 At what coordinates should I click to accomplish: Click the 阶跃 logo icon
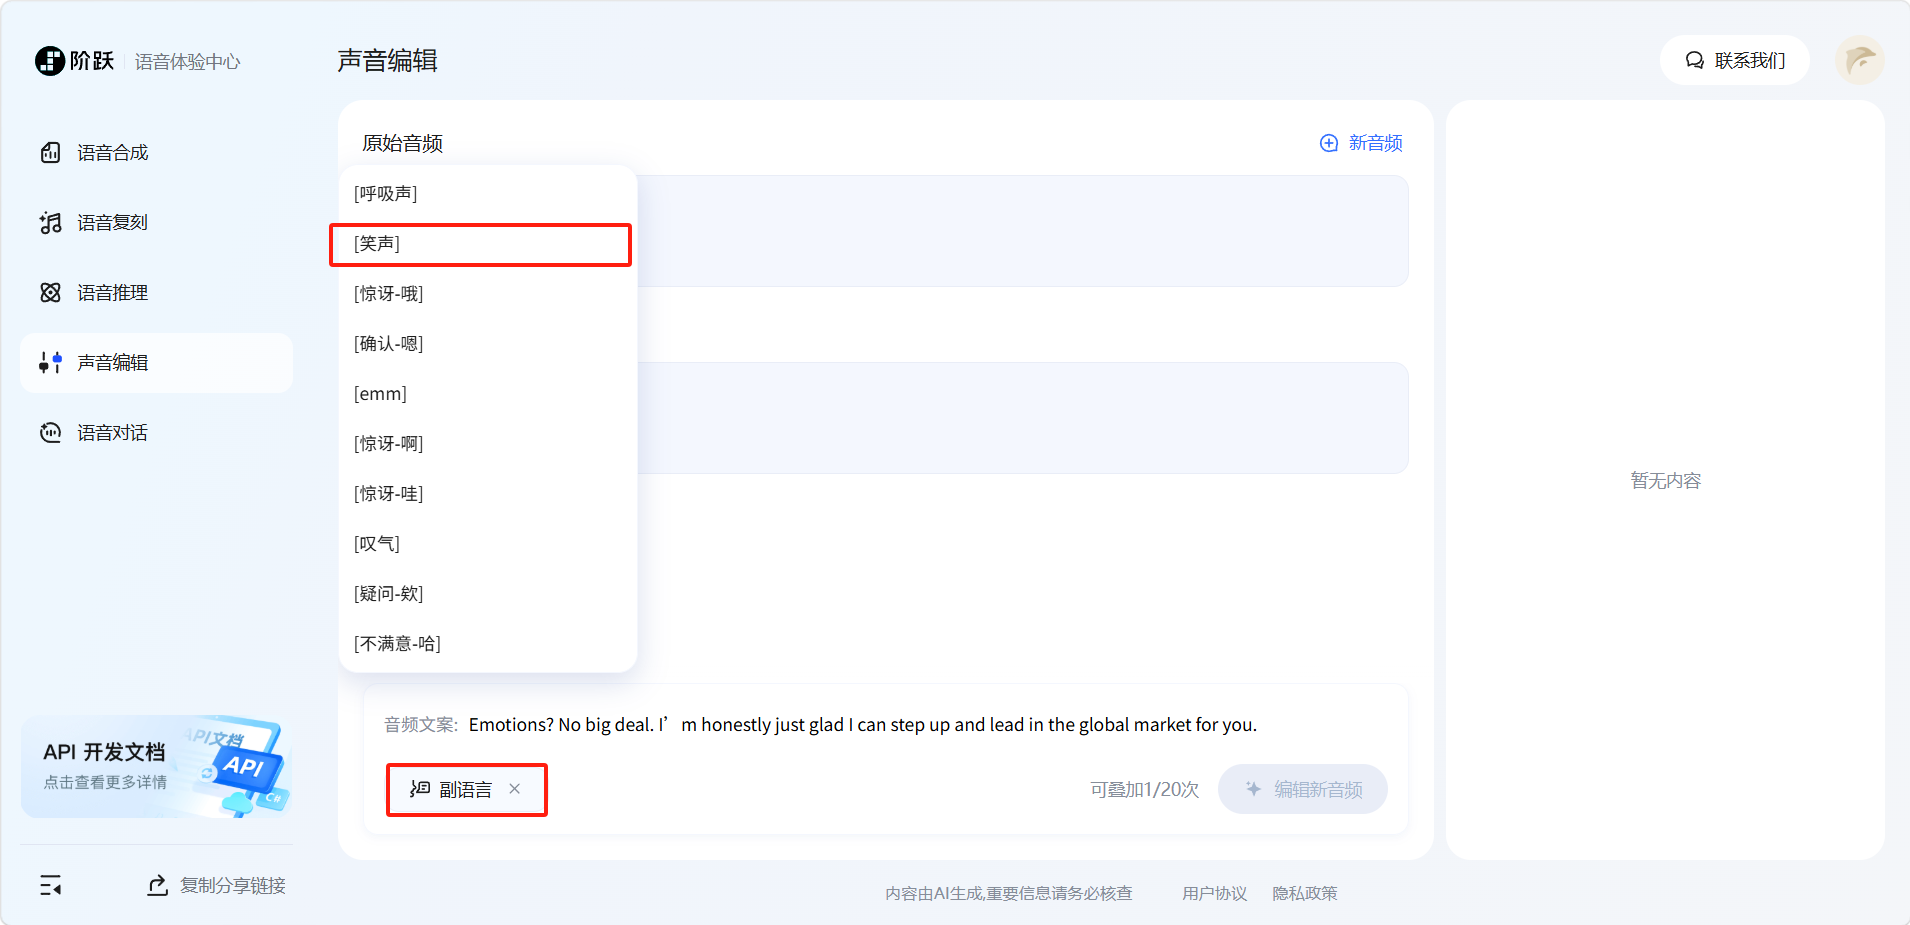[50, 61]
